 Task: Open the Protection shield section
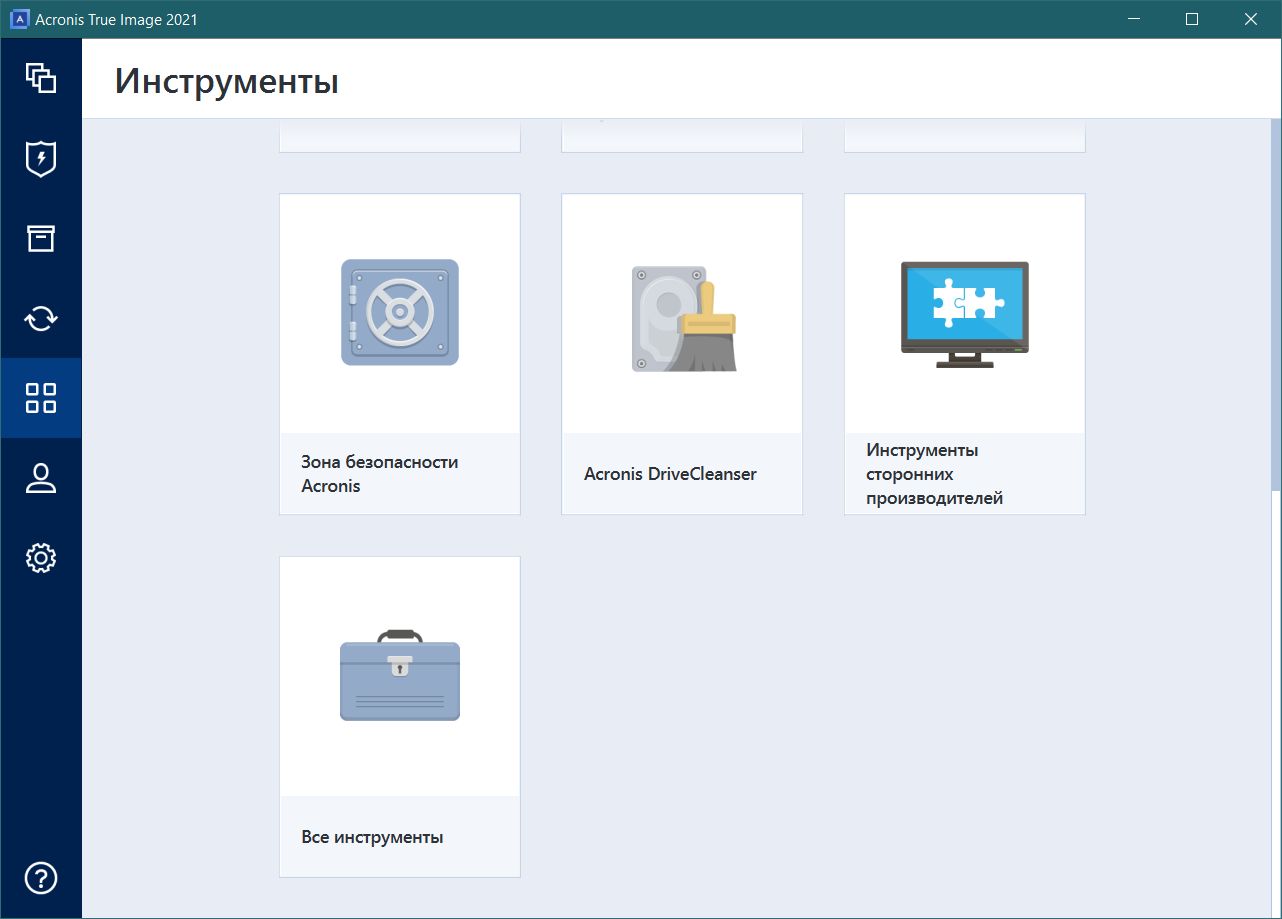tap(41, 158)
